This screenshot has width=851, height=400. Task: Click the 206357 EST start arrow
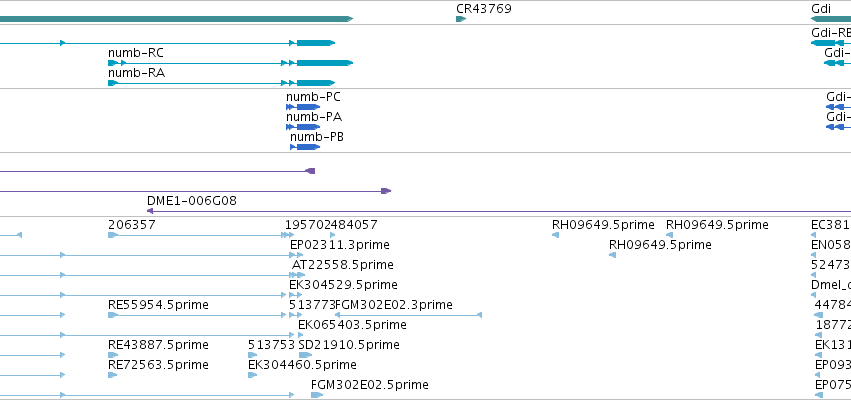[x=113, y=235]
